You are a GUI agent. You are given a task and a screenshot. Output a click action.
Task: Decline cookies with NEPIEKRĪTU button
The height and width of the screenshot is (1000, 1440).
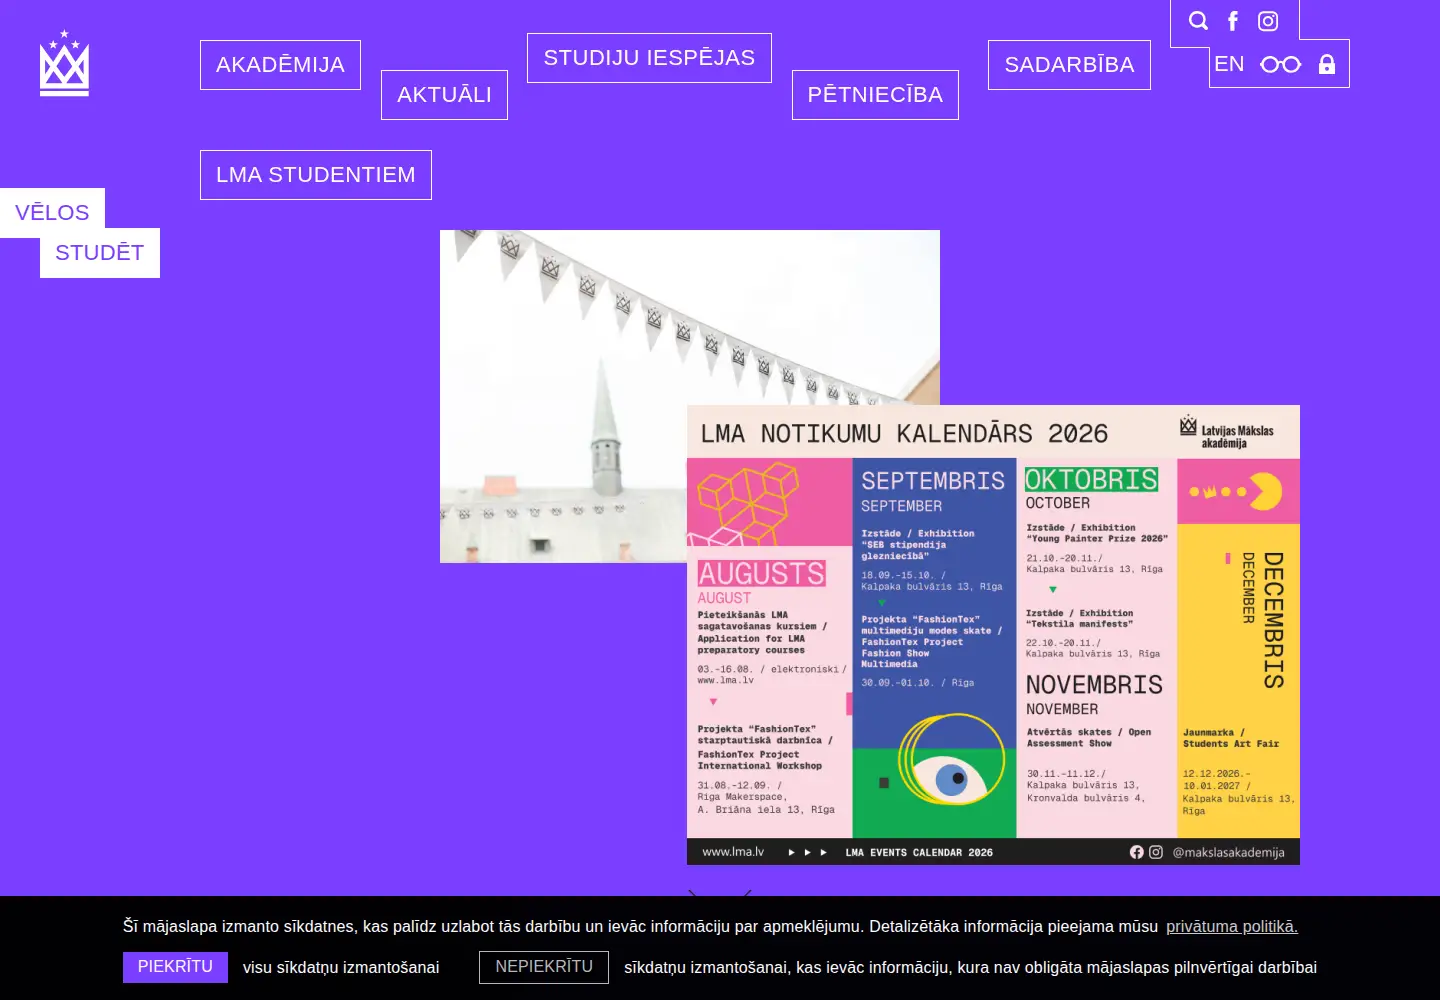[x=544, y=967]
